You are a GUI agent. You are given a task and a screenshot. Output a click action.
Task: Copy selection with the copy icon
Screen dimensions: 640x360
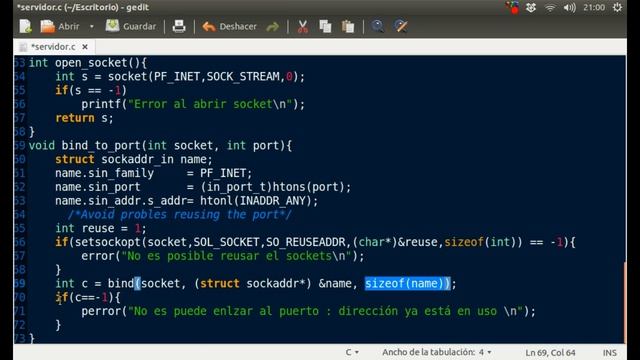[x=325, y=27]
